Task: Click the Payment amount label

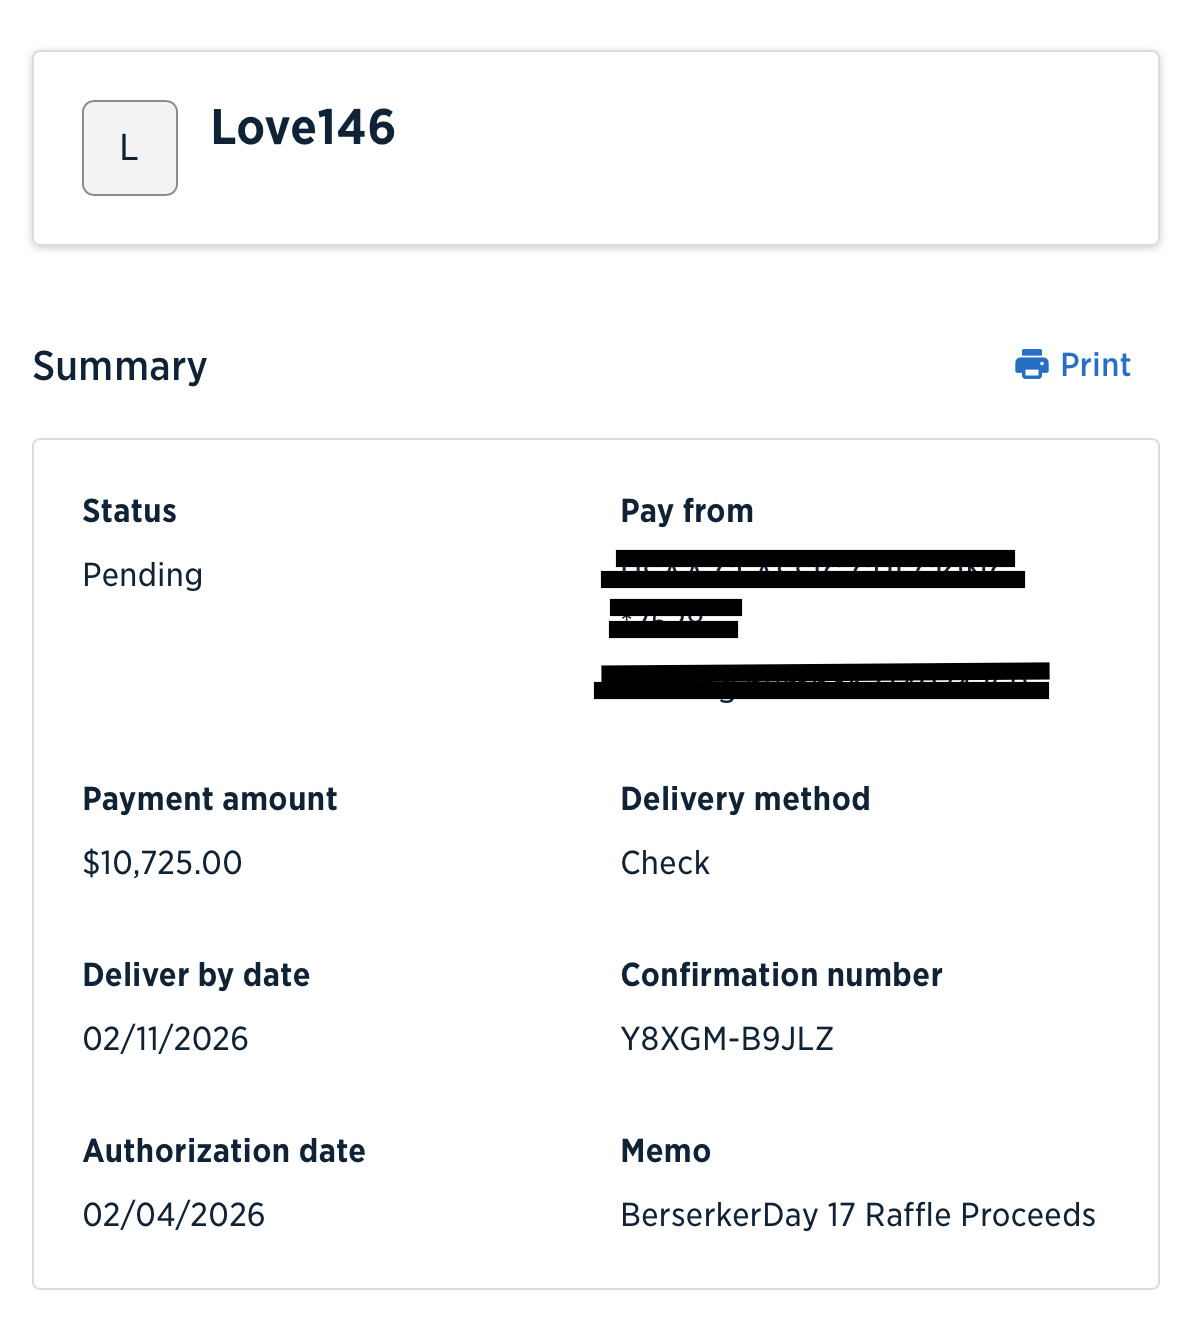Action: (210, 799)
